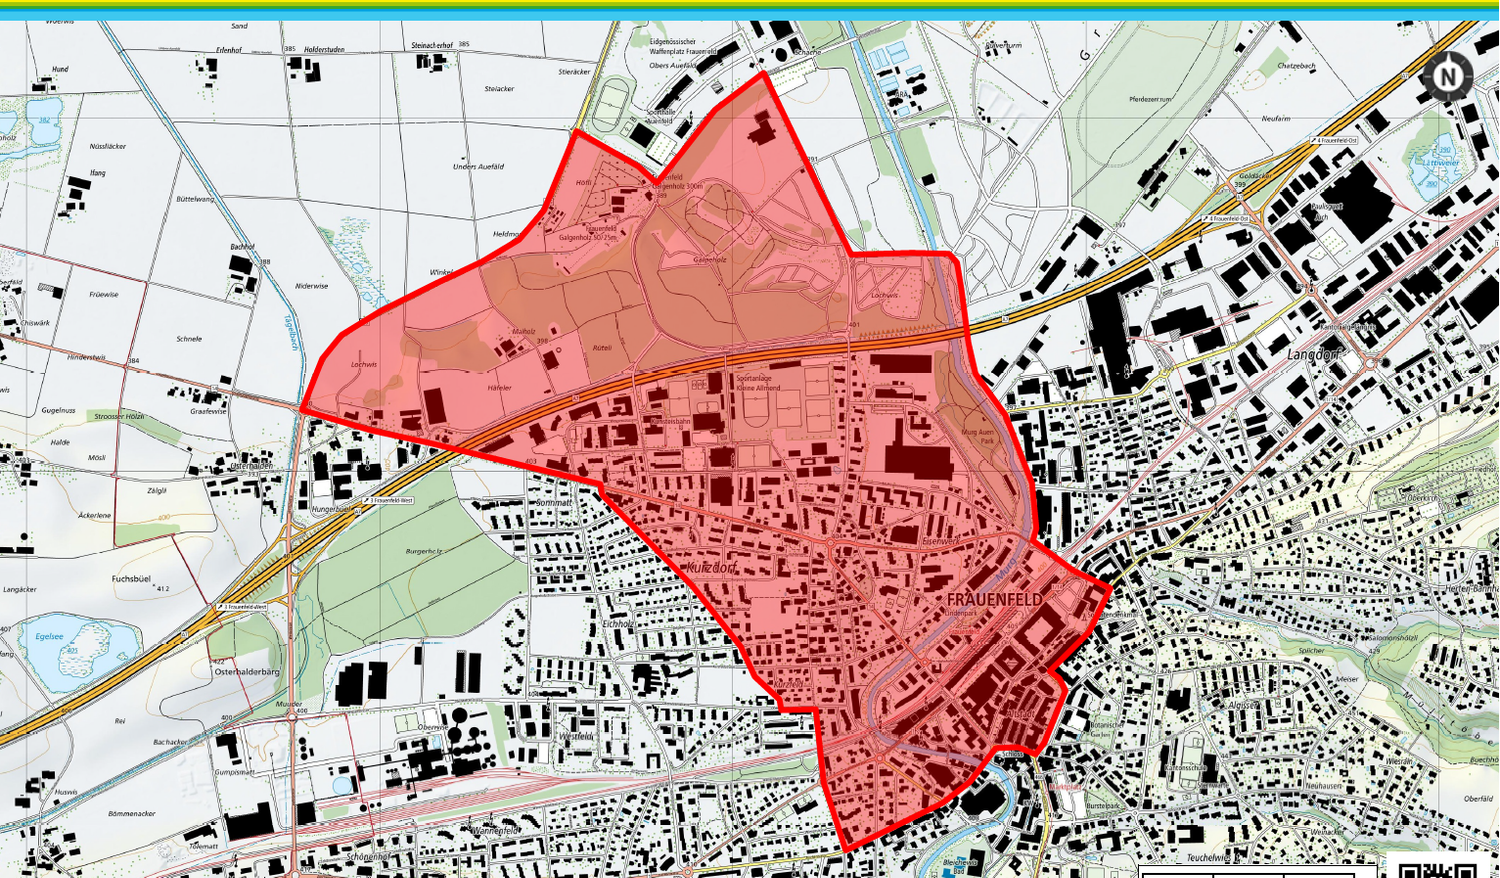This screenshot has height=878, width=1500.
Task: Click the Chatzebach place label
Action: 1296,66
